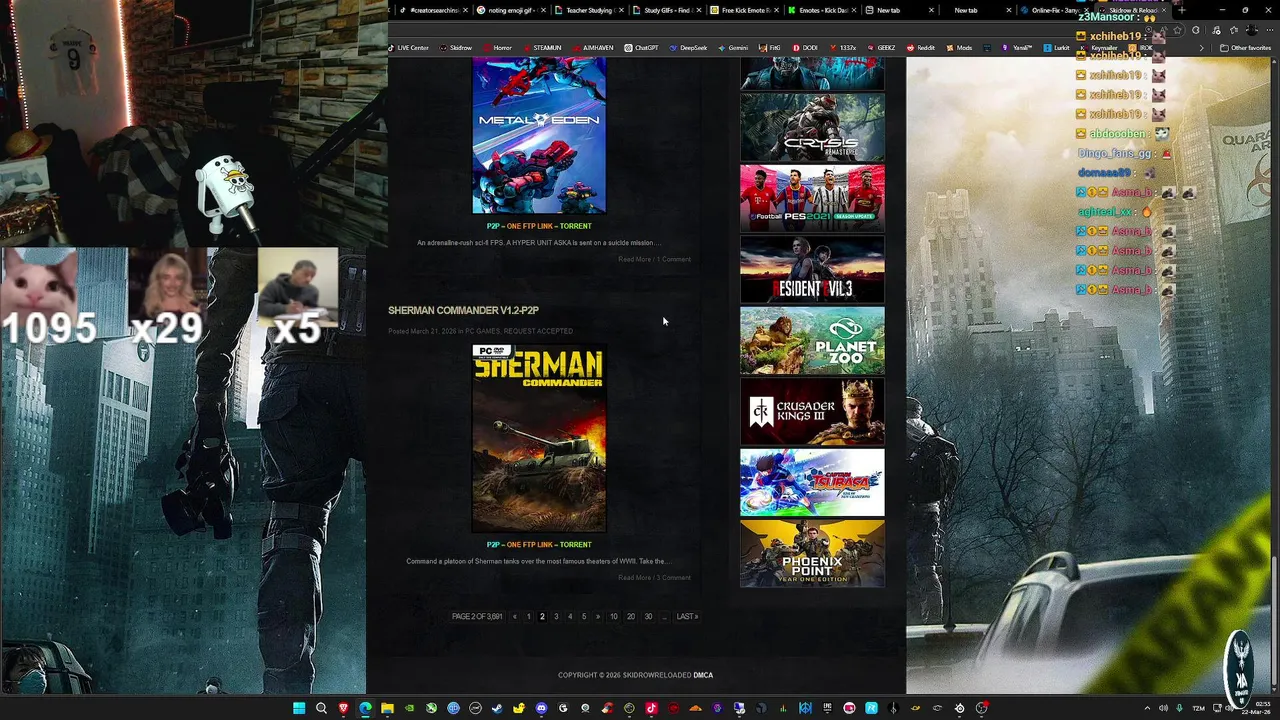Jump to page 30 in pagination

pos(648,616)
